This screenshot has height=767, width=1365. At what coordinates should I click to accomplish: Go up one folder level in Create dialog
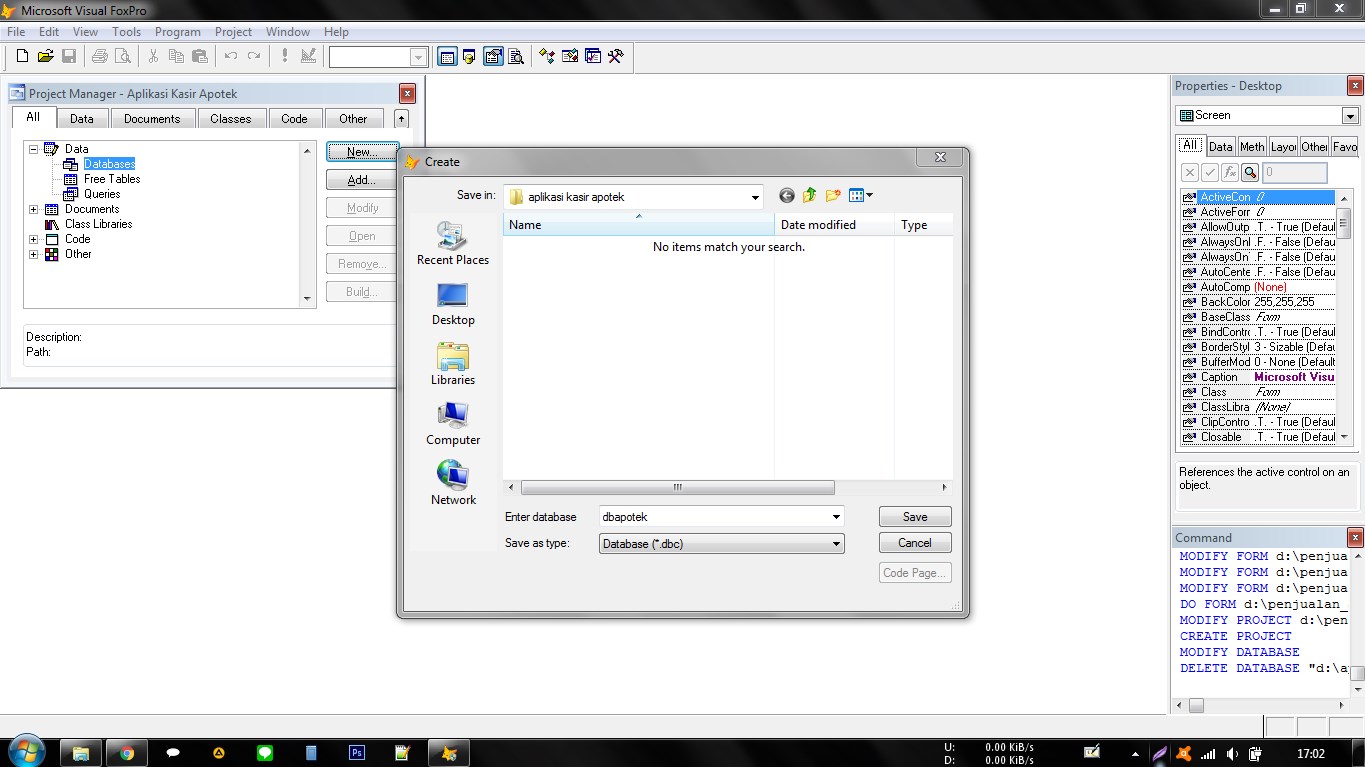[x=810, y=196]
